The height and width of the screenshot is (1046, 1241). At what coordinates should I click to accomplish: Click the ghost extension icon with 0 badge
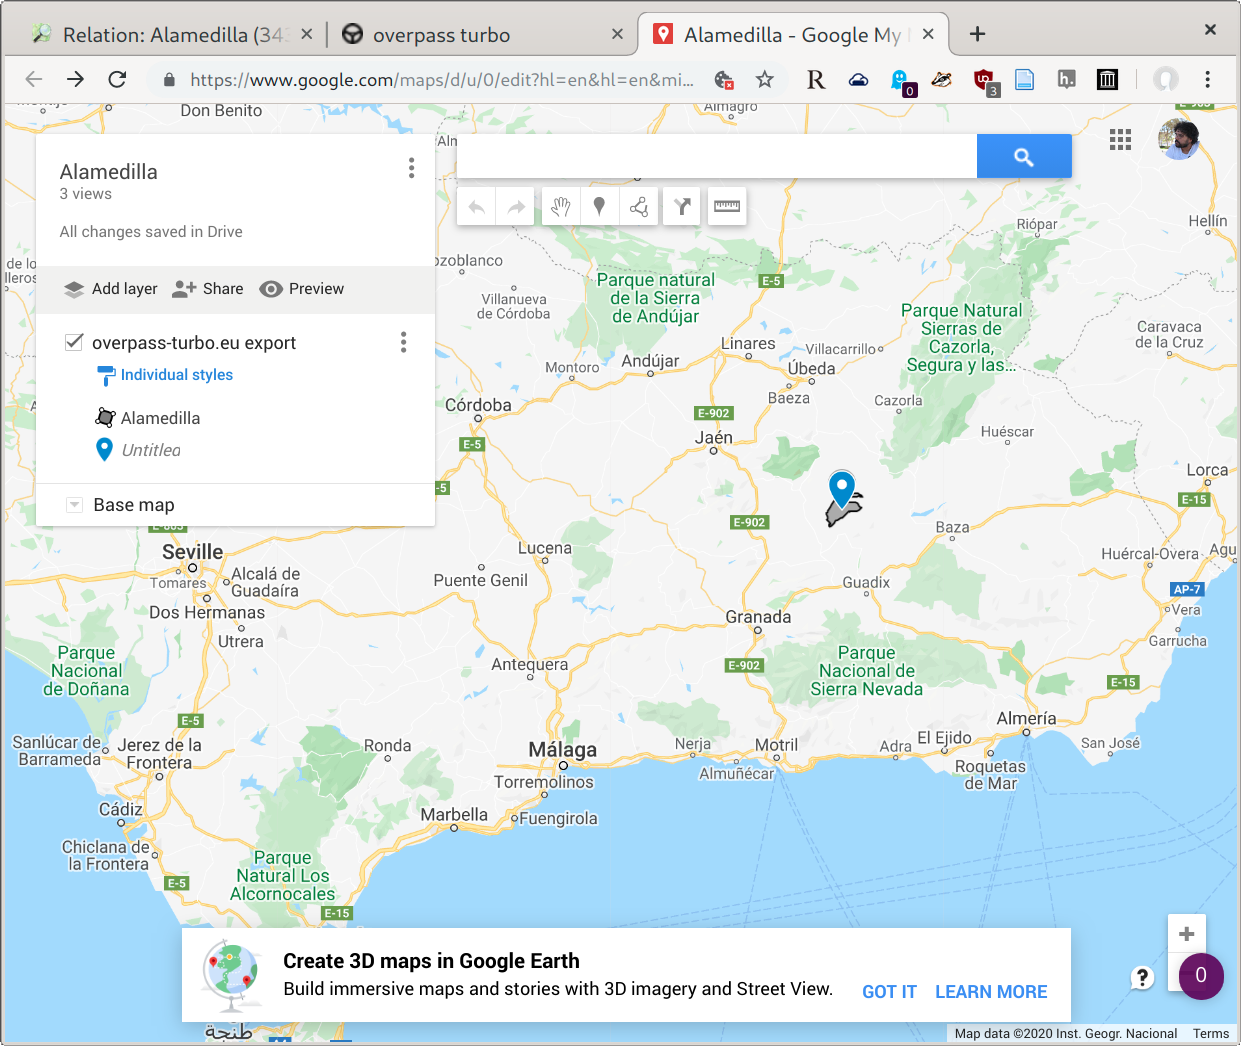[x=901, y=81]
